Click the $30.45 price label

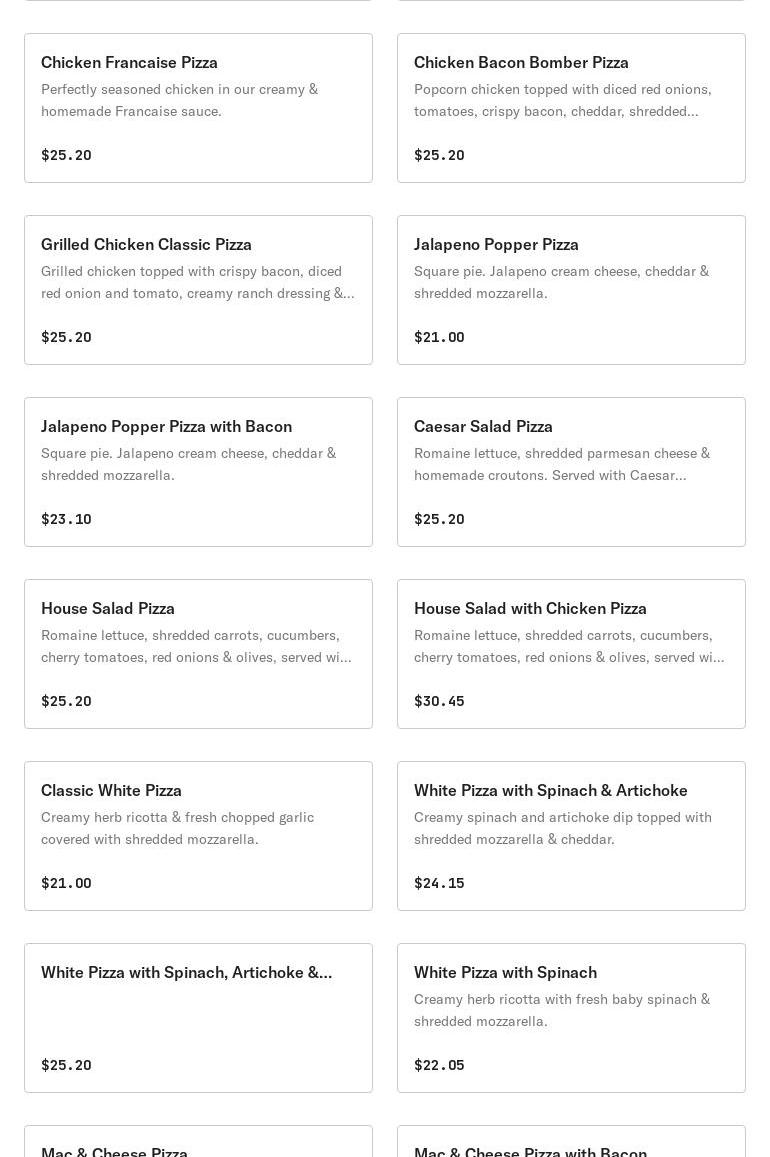click(439, 701)
